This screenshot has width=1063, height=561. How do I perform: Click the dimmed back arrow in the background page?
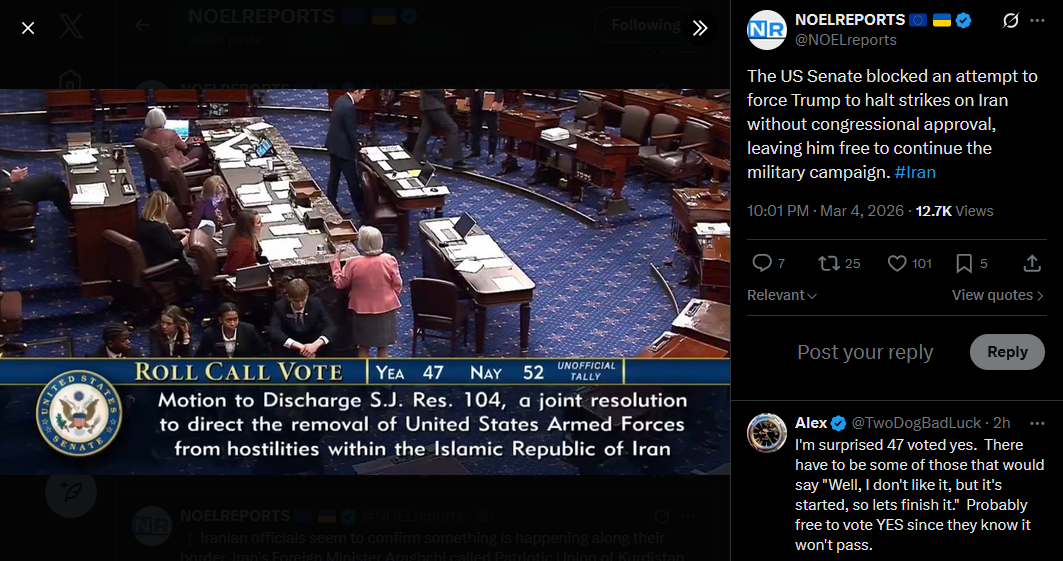[142, 26]
